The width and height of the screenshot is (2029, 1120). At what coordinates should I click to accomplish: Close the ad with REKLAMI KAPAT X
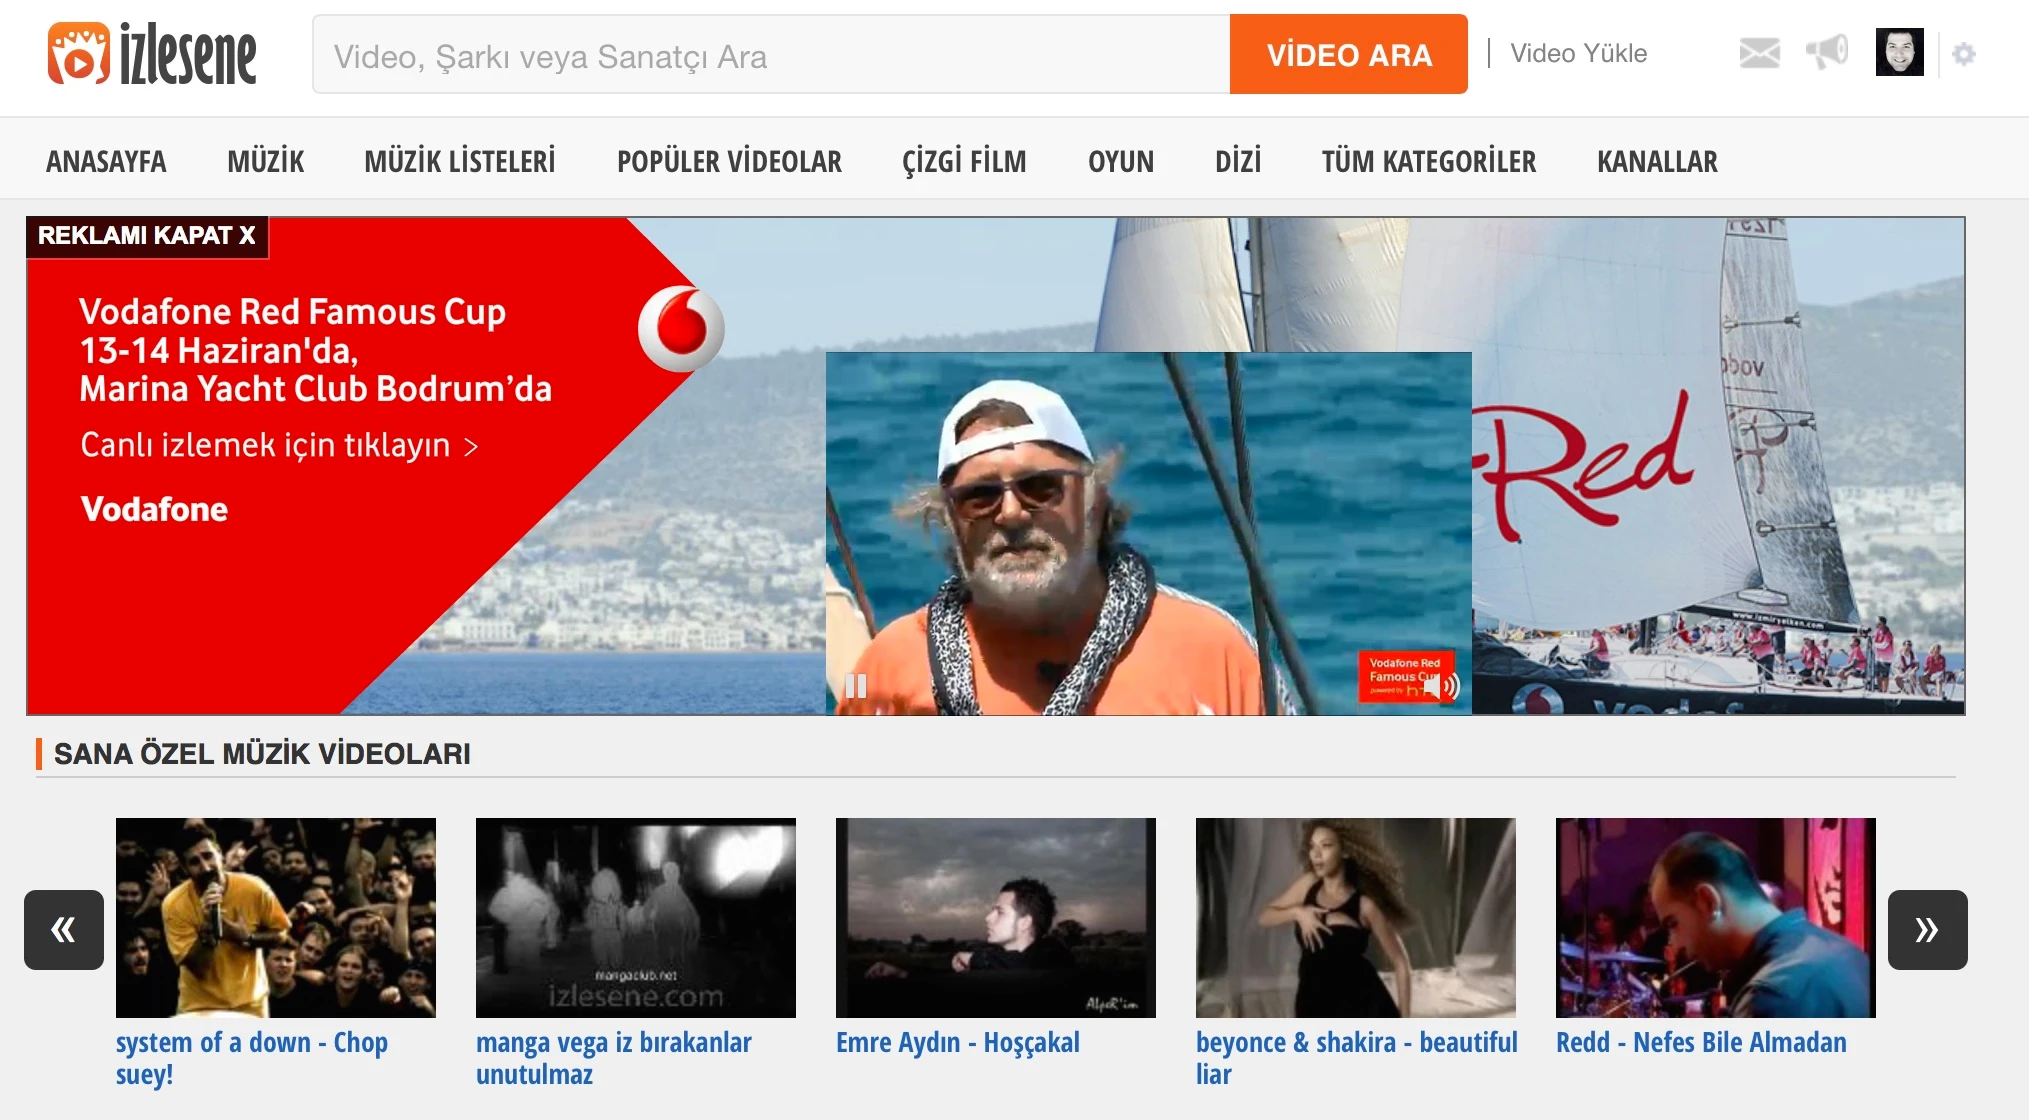coord(147,236)
